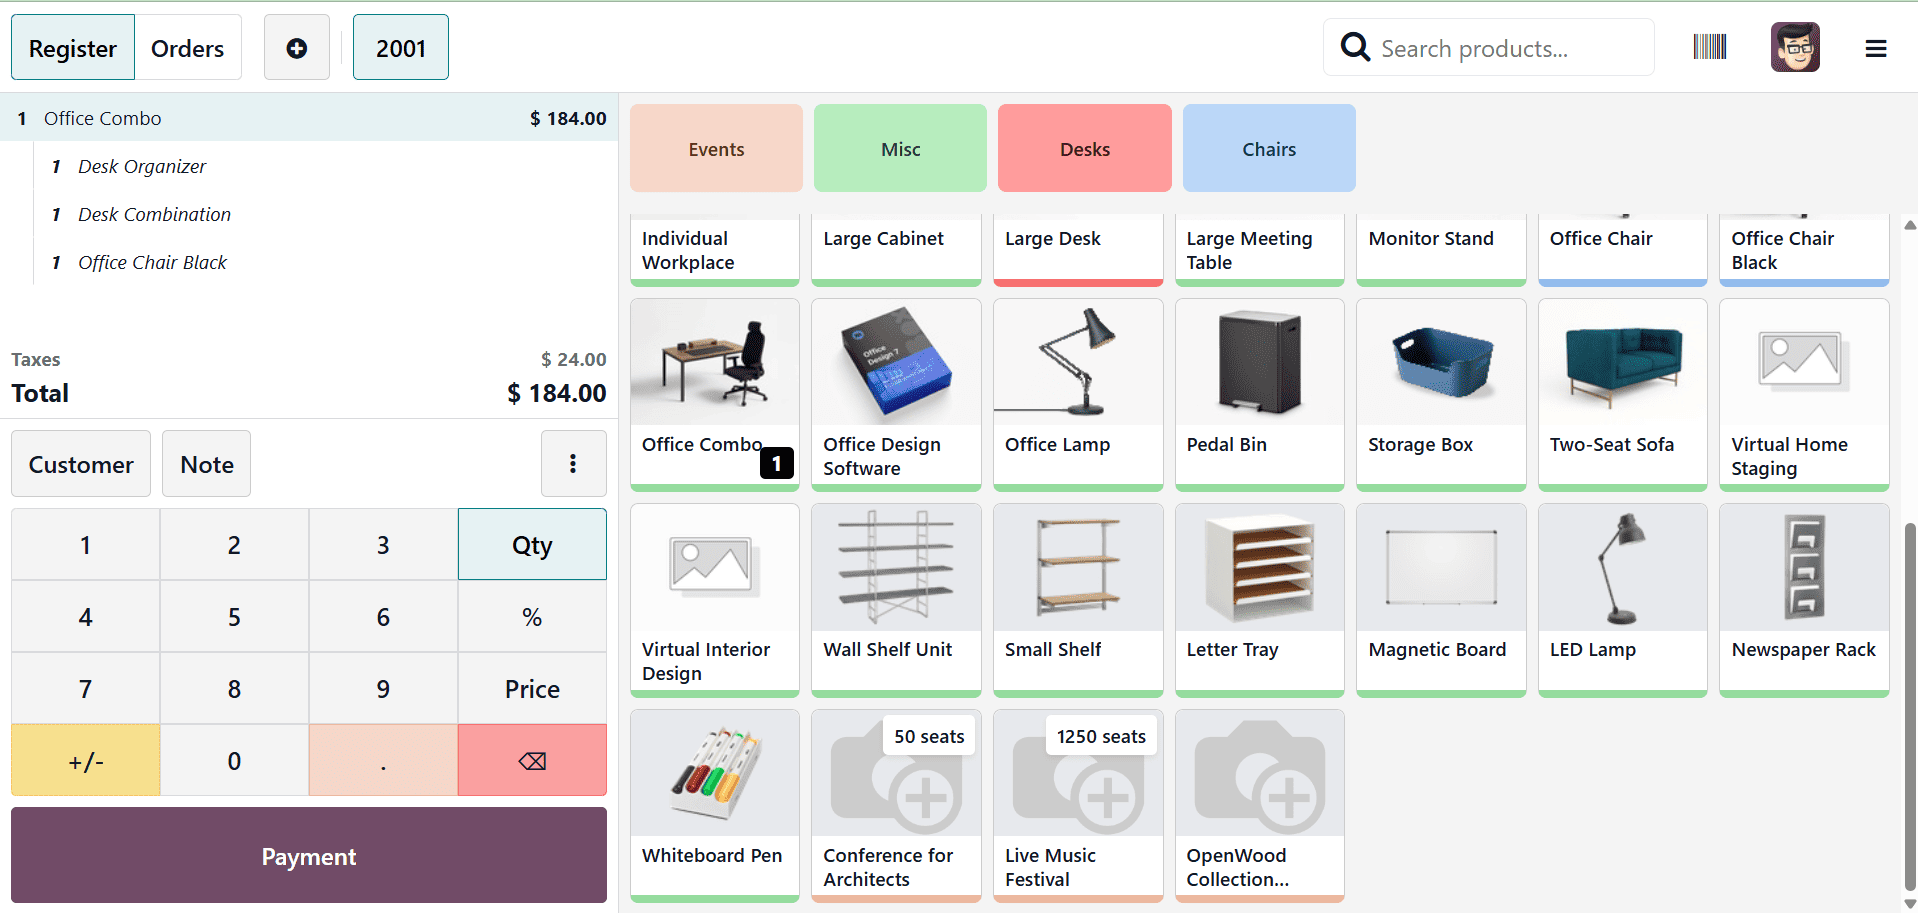Select Virtual Home Staging product
The image size is (1918, 913).
(x=1804, y=394)
